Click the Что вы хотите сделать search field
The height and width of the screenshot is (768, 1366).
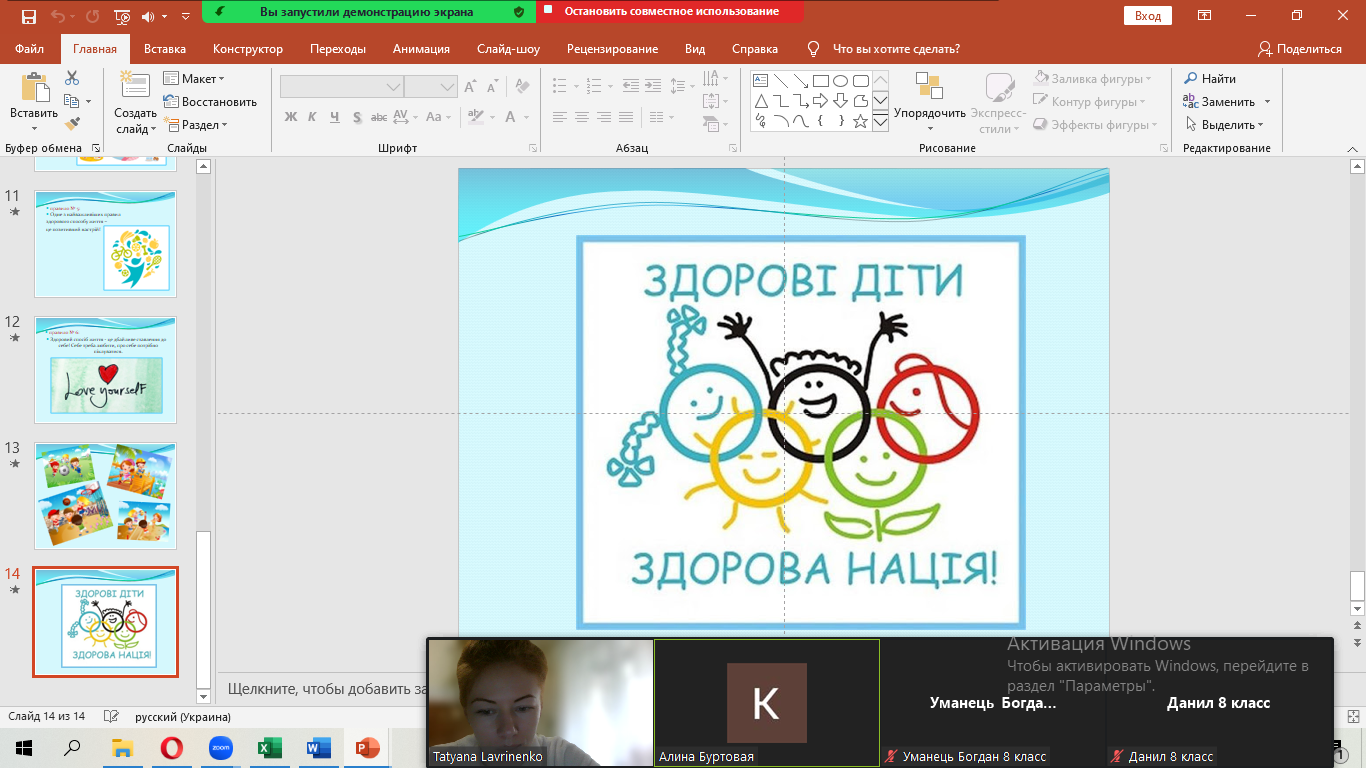(x=896, y=48)
